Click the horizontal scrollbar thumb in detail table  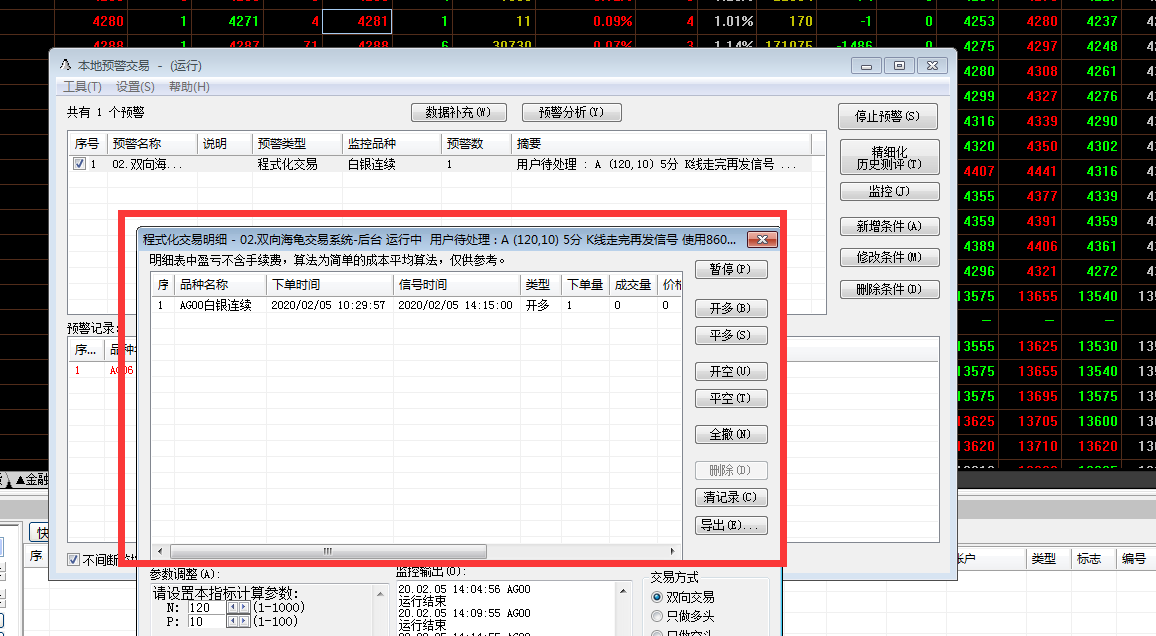pyautogui.click(x=328, y=551)
